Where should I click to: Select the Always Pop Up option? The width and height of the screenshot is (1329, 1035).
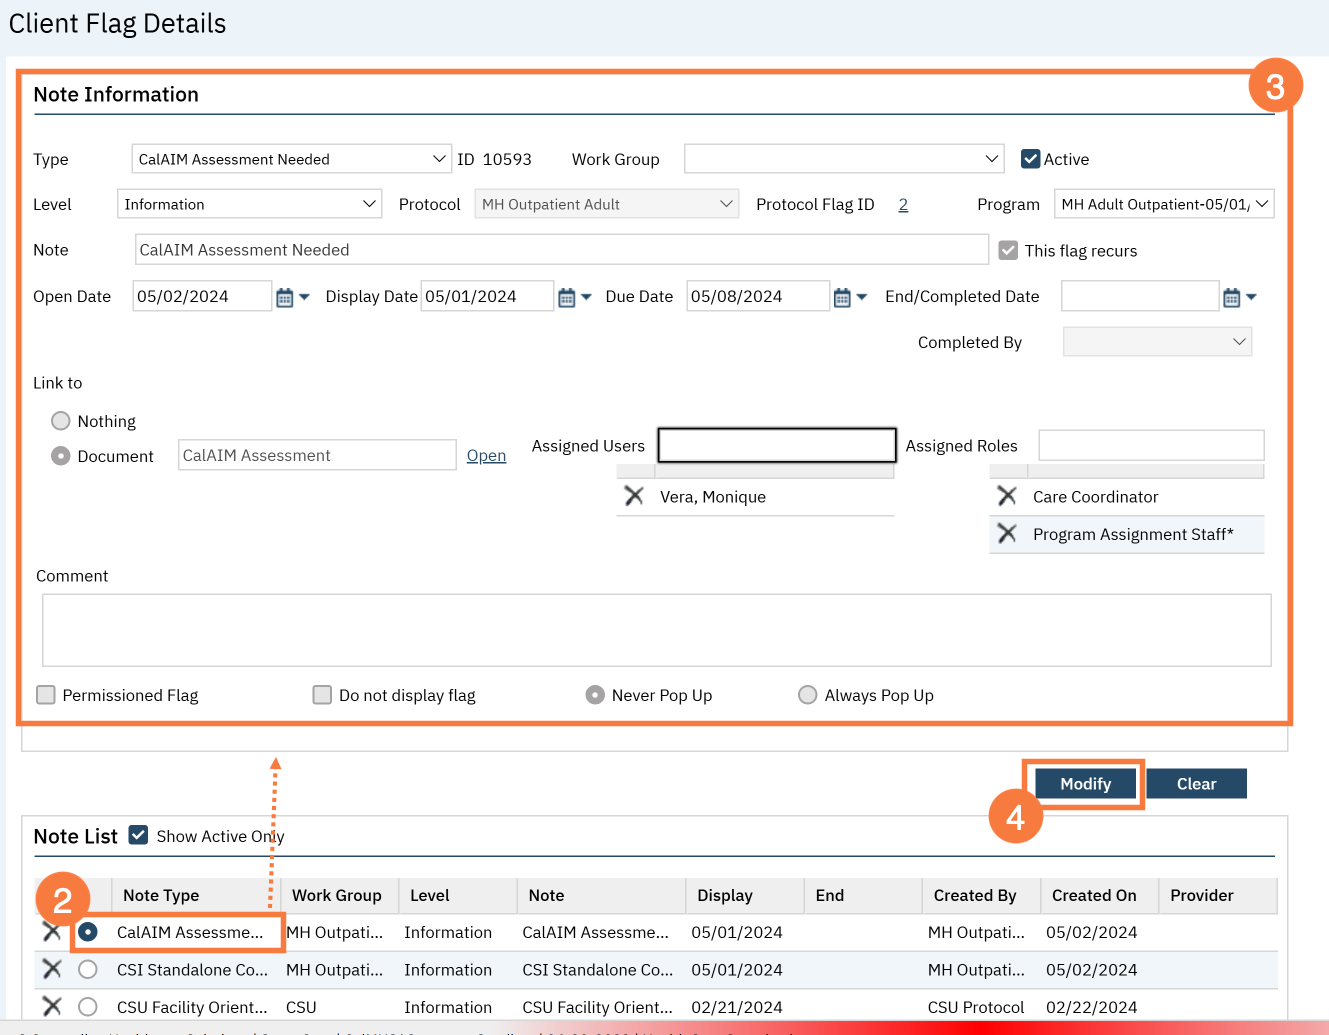(x=807, y=695)
